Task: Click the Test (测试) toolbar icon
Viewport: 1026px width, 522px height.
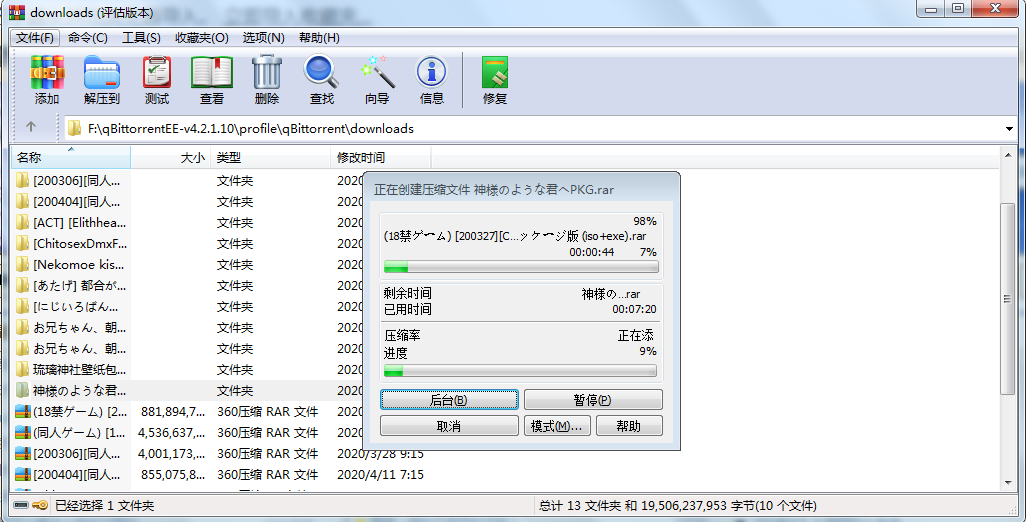Action: [x=156, y=73]
